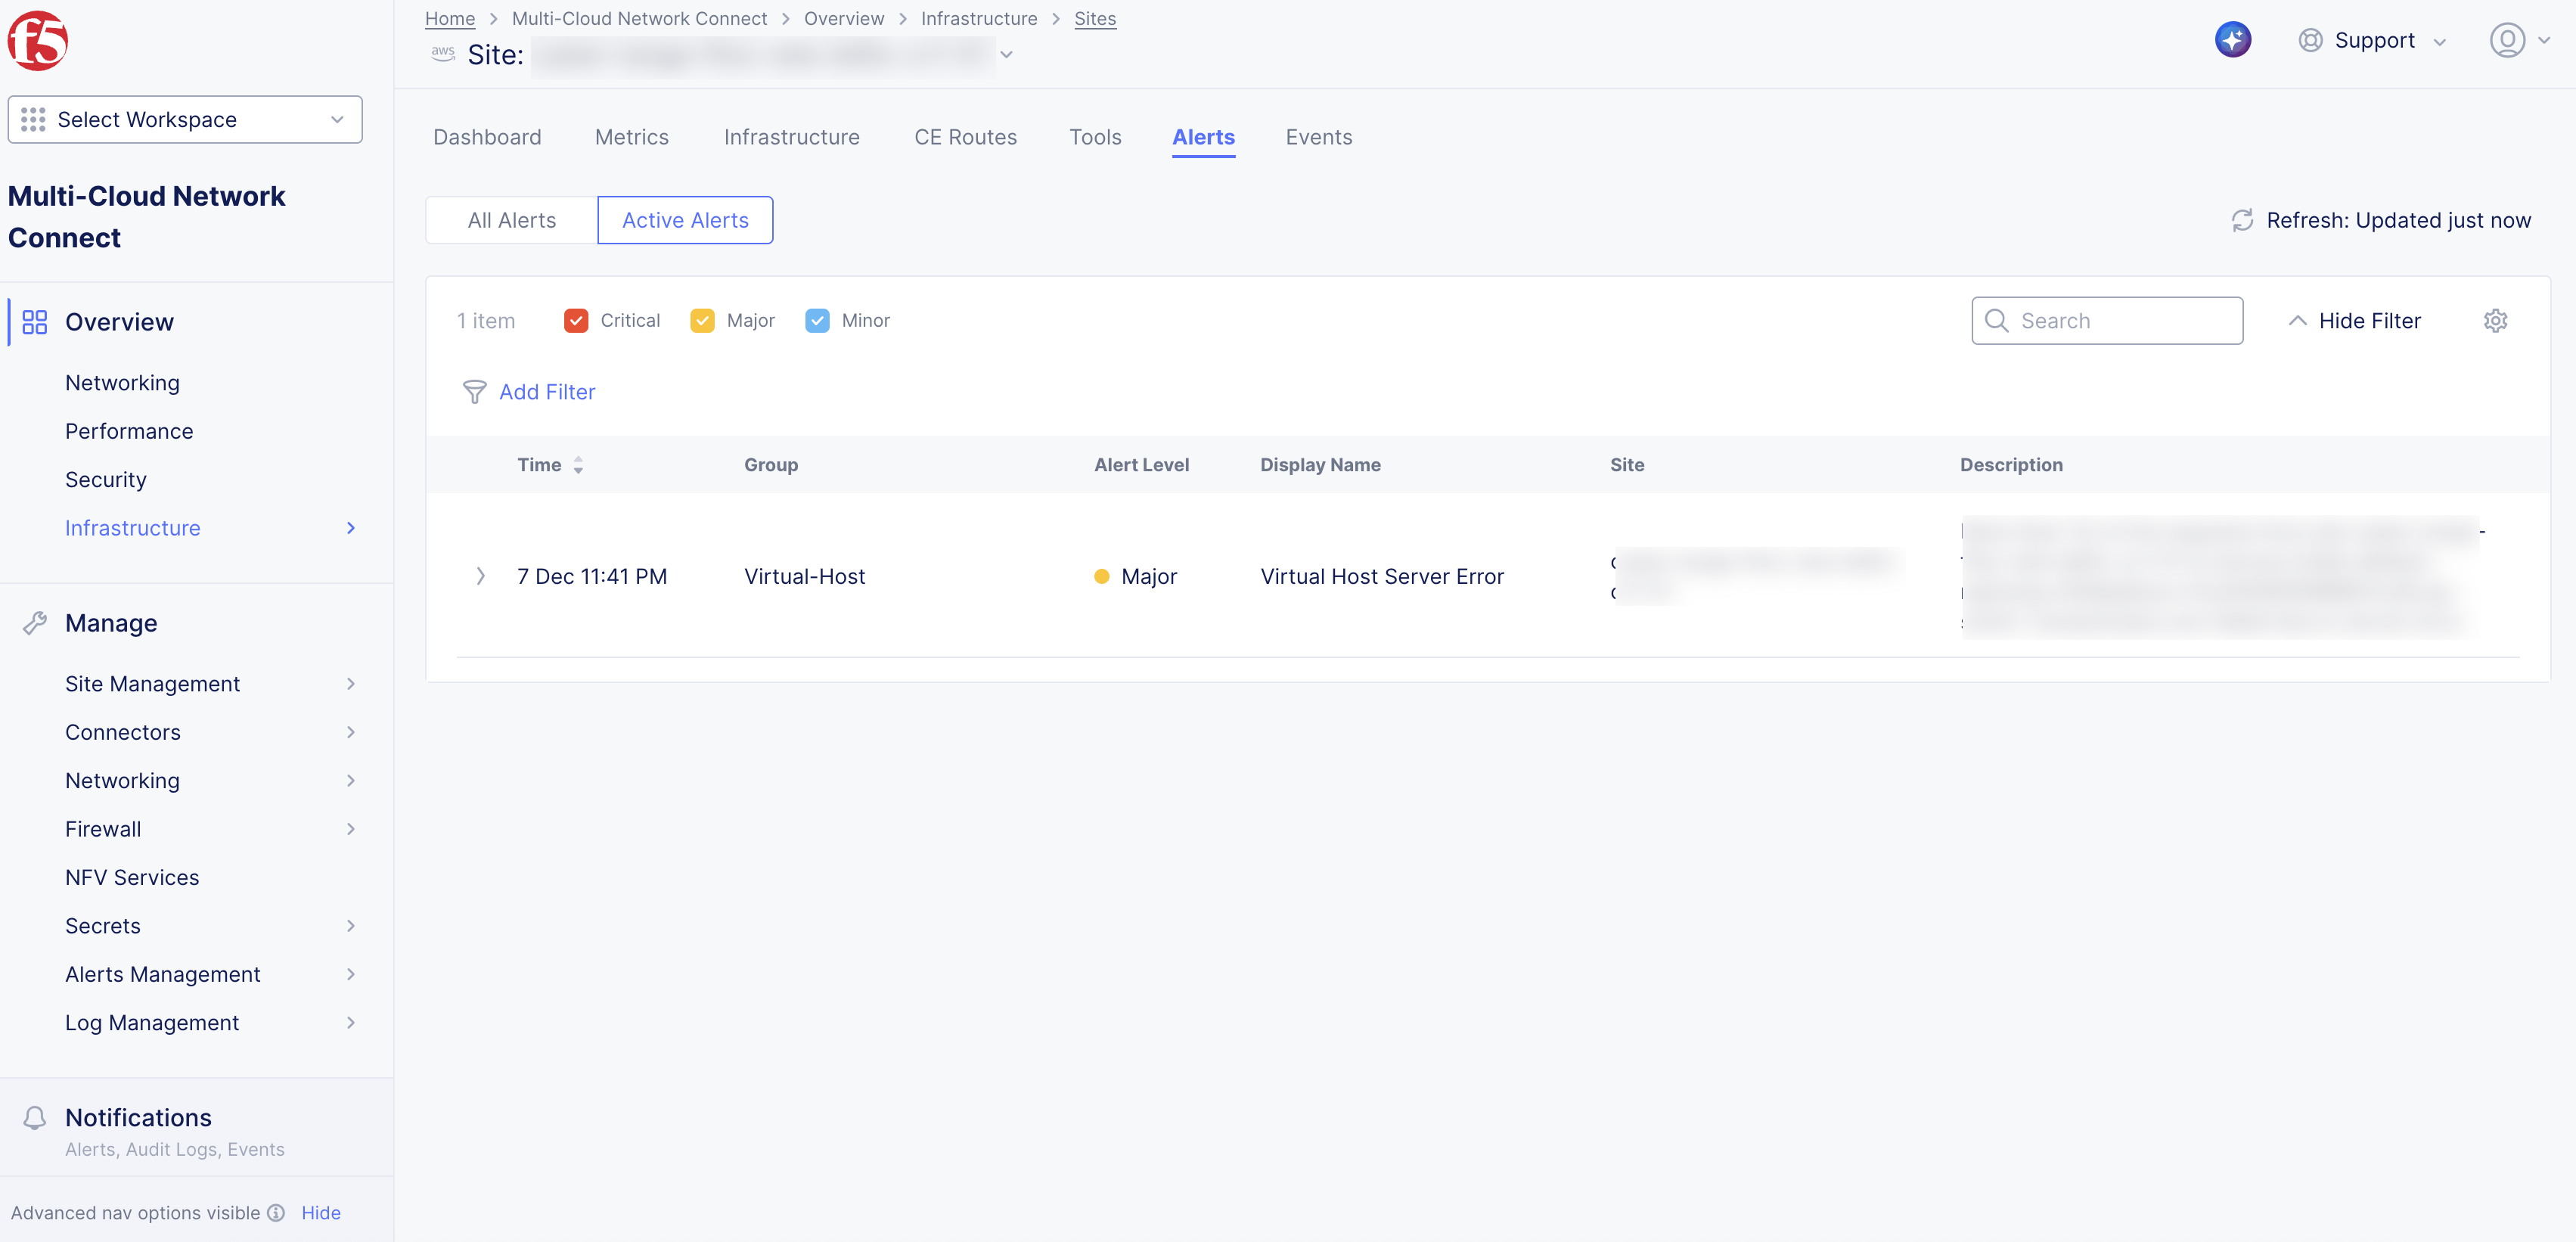This screenshot has width=2576, height=1242.
Task: Click the refresh arrows icon
Action: coord(2242,220)
